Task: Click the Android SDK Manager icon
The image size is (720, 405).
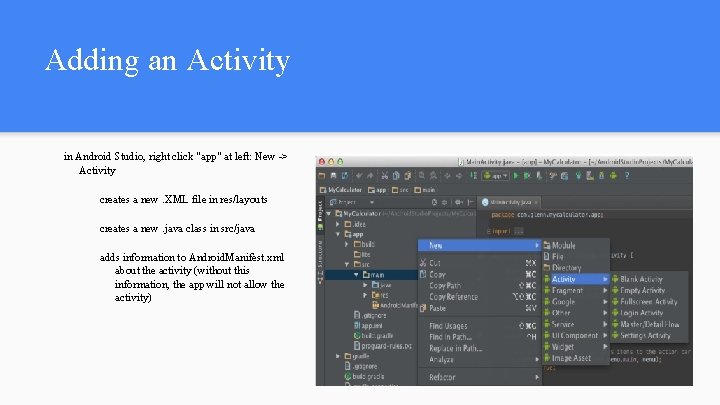Action: point(601,176)
